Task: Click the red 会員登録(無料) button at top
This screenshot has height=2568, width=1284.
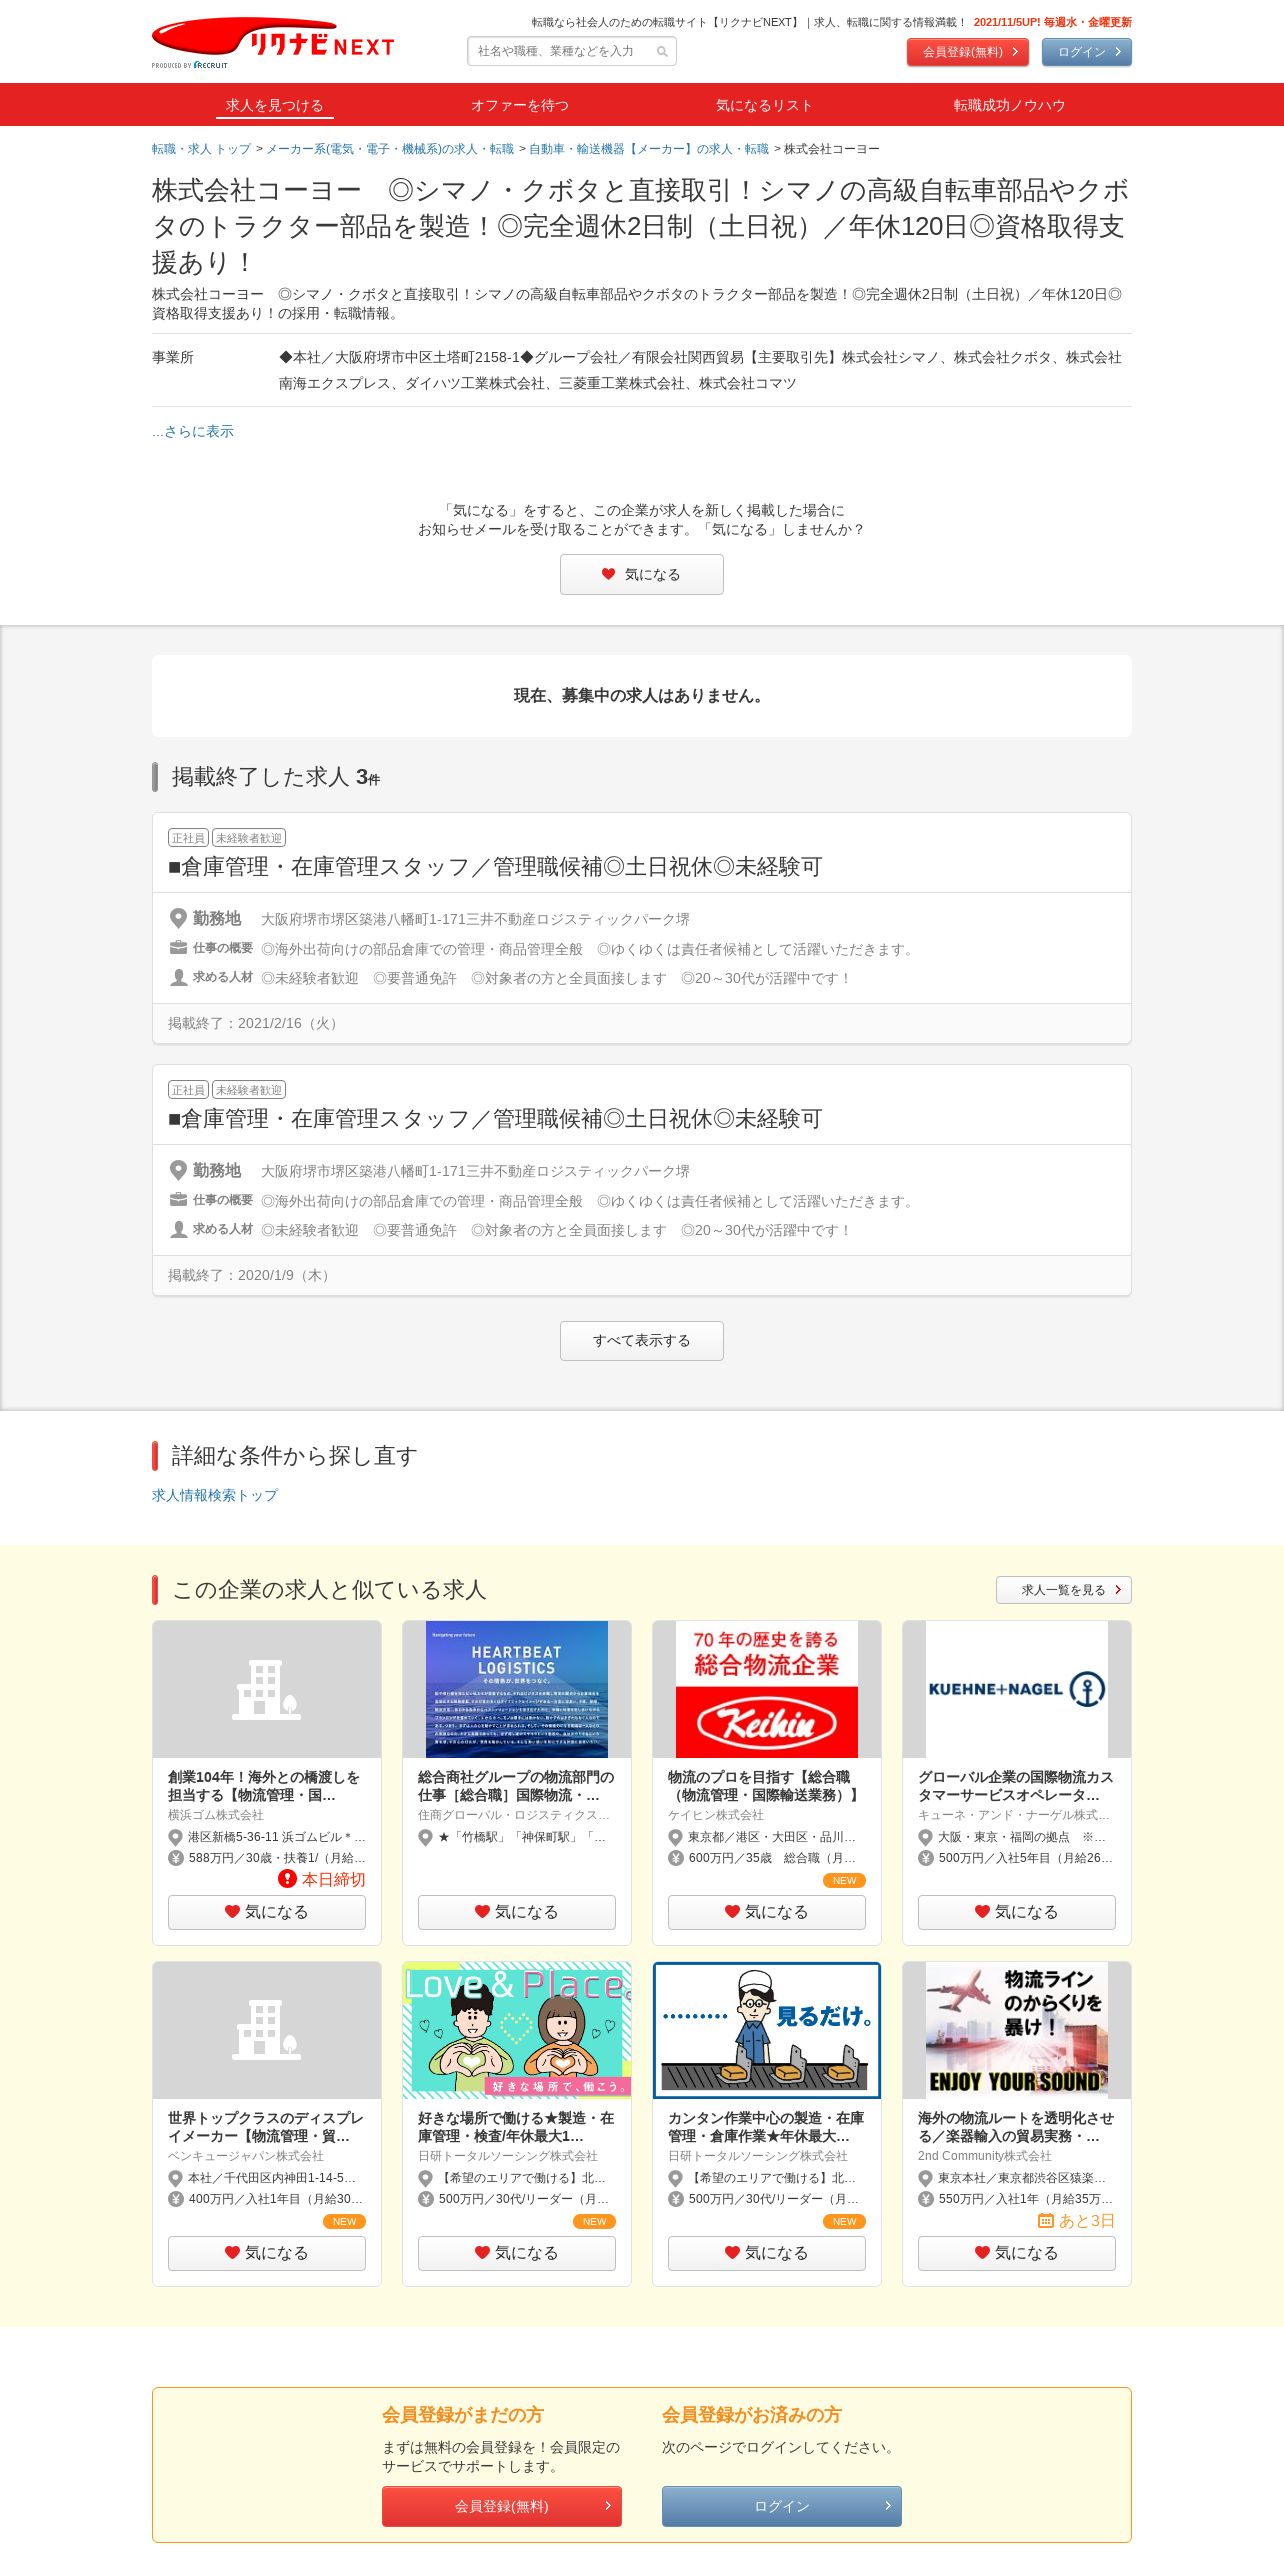Action: [x=967, y=52]
